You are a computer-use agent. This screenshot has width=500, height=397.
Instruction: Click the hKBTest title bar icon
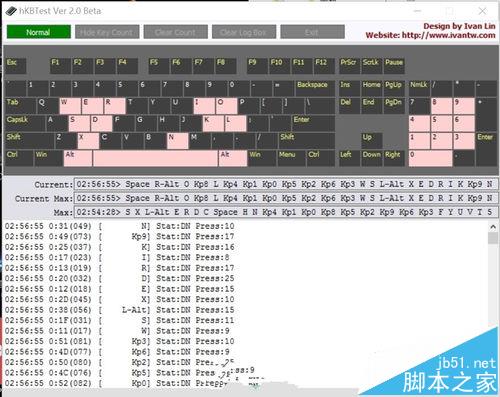11,11
